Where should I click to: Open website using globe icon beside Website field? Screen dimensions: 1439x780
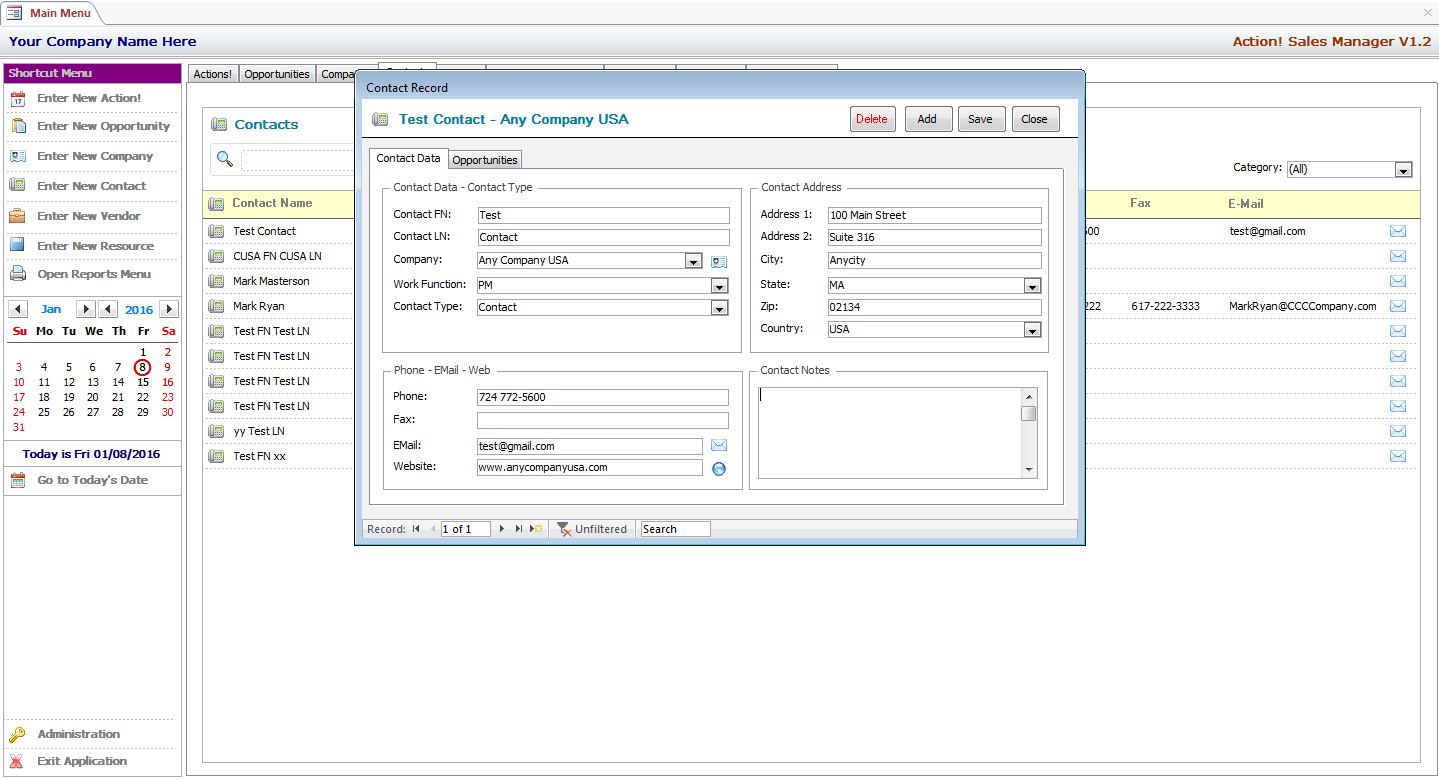click(718, 468)
